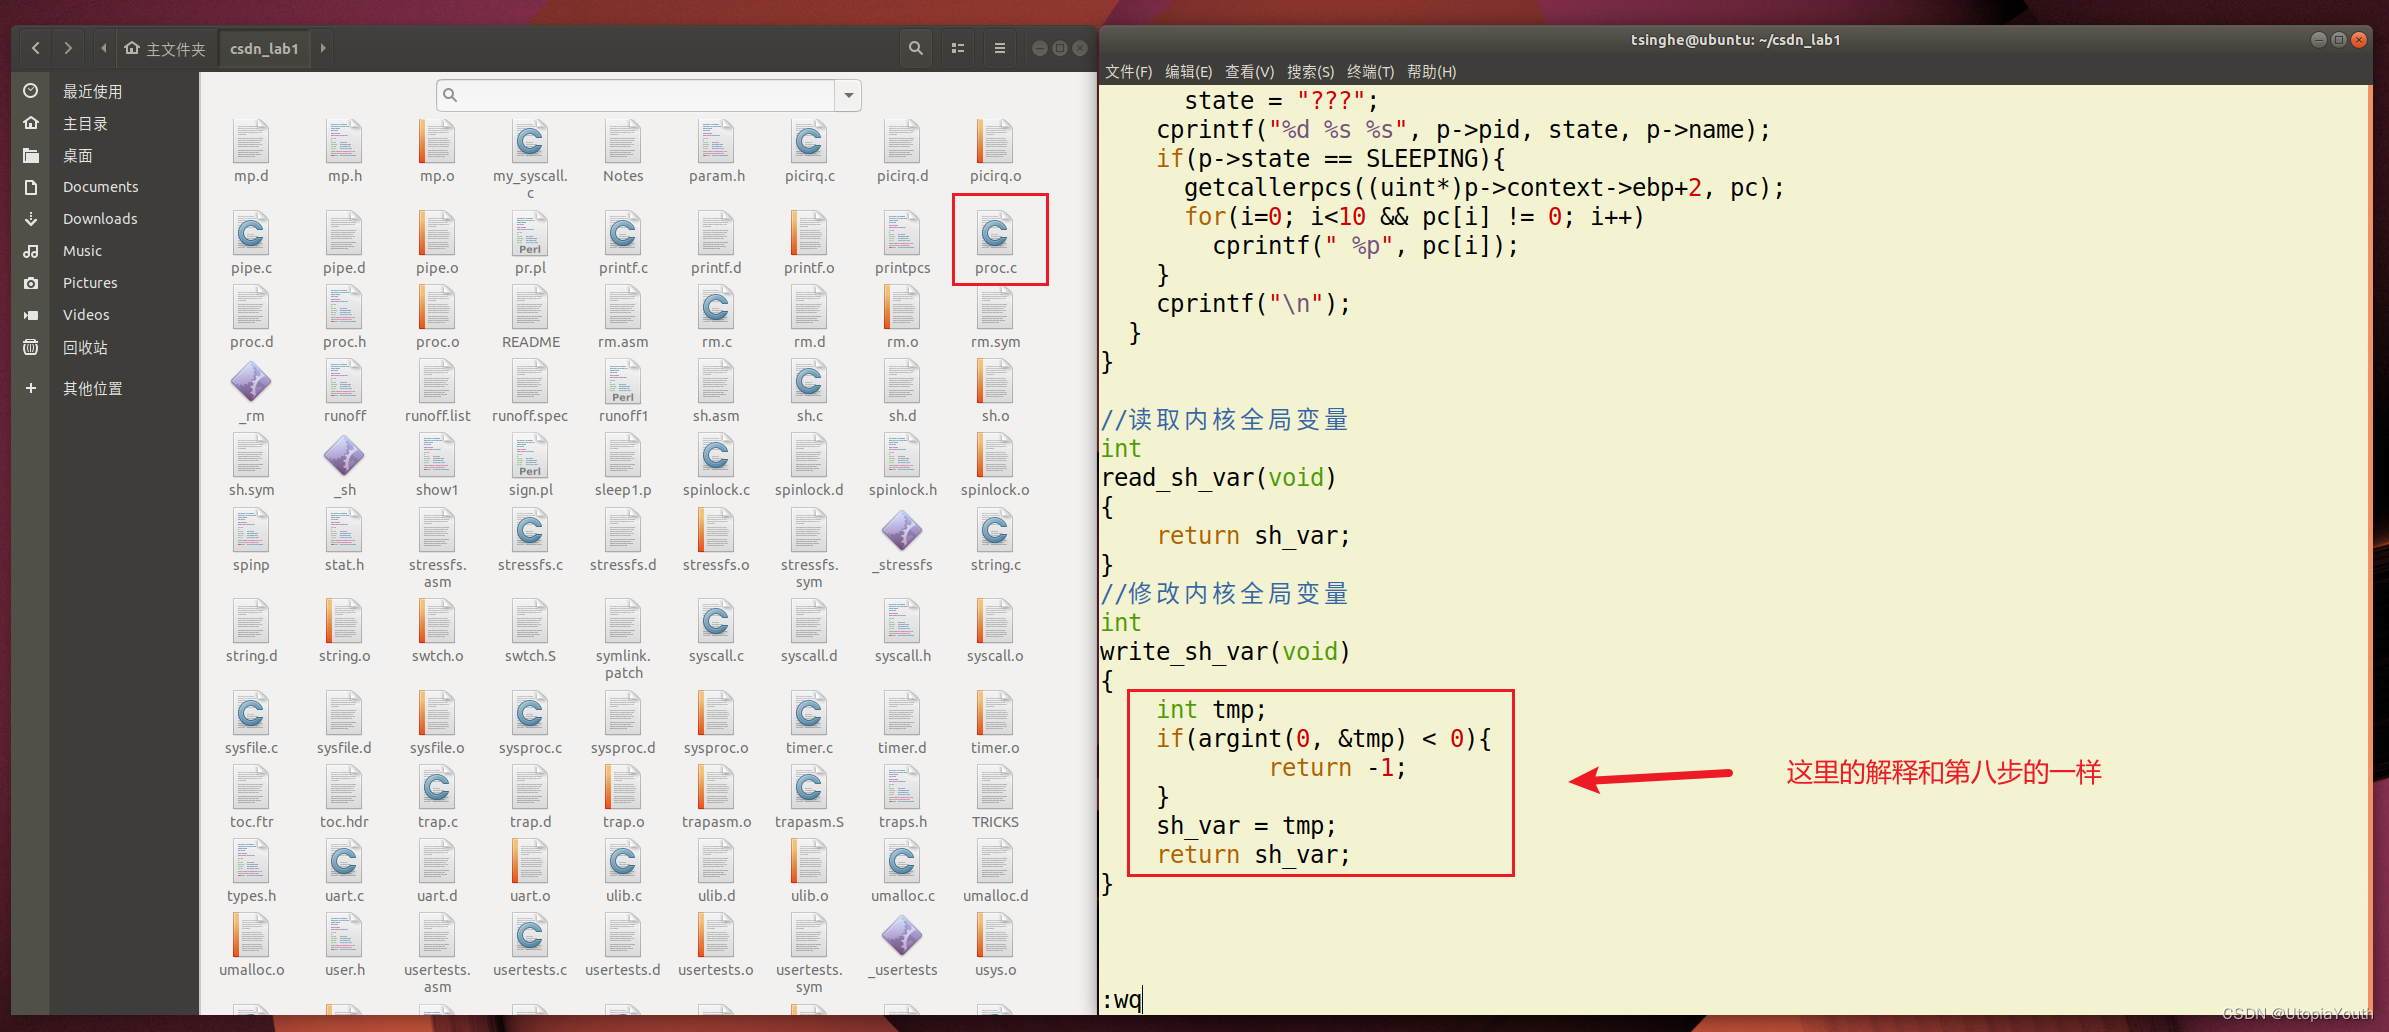Open the user.h header file
This screenshot has height=1032, width=2389.
(344, 936)
